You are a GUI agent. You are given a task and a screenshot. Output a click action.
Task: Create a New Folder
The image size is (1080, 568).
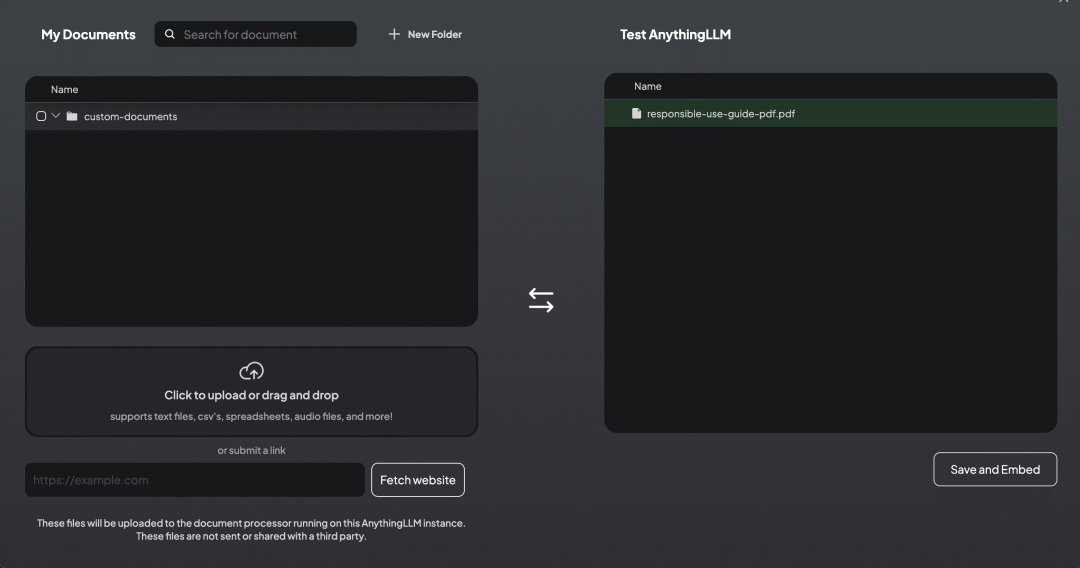[425, 34]
